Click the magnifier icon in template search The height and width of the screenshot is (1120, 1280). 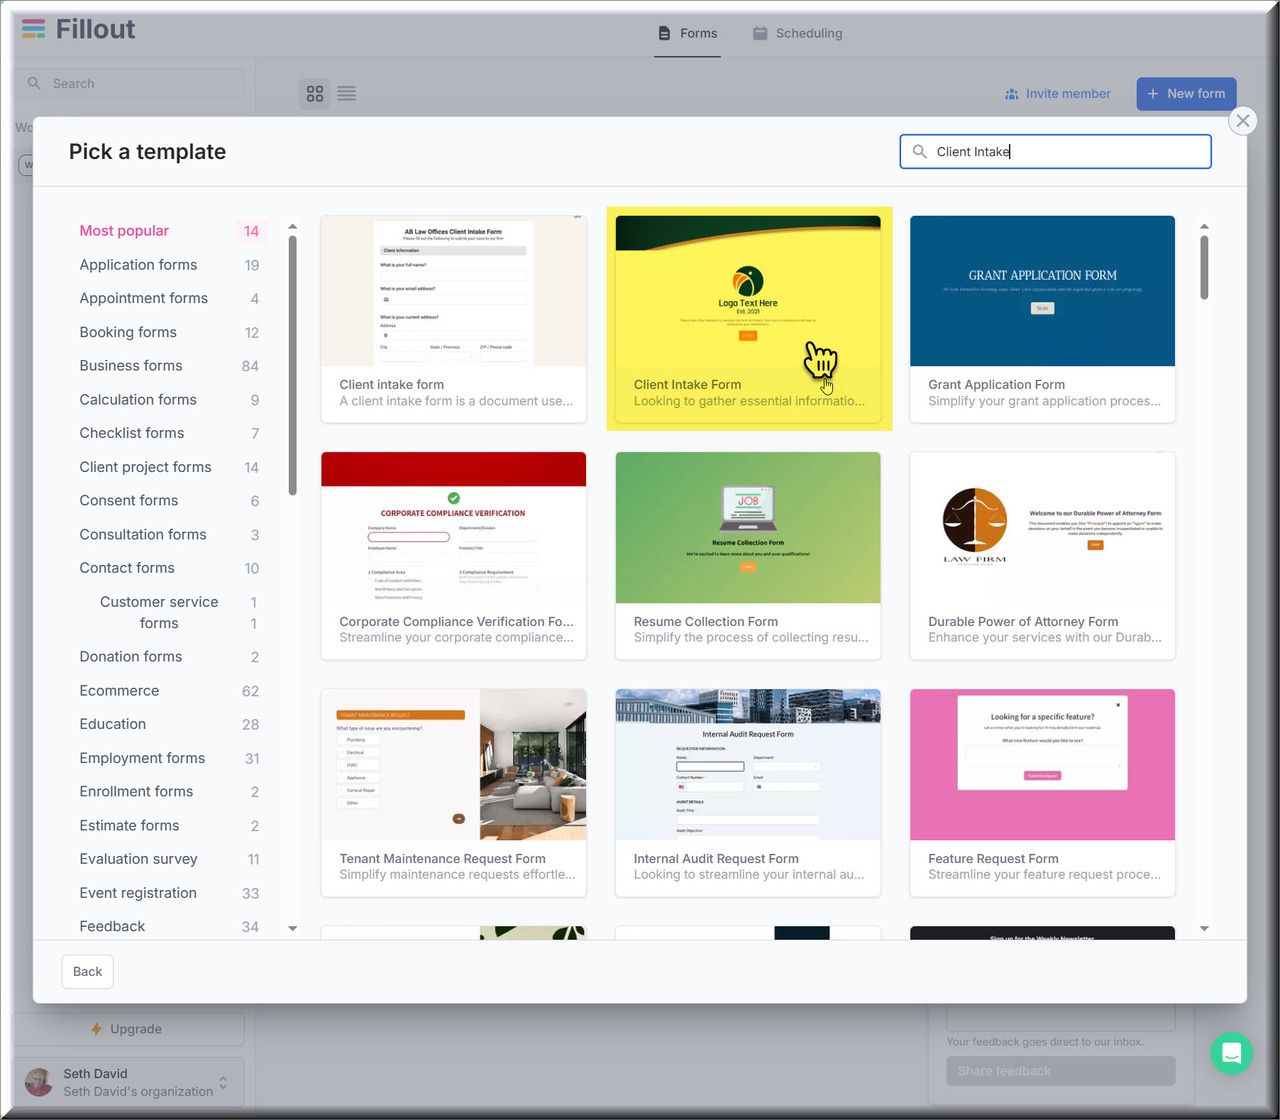click(x=920, y=152)
